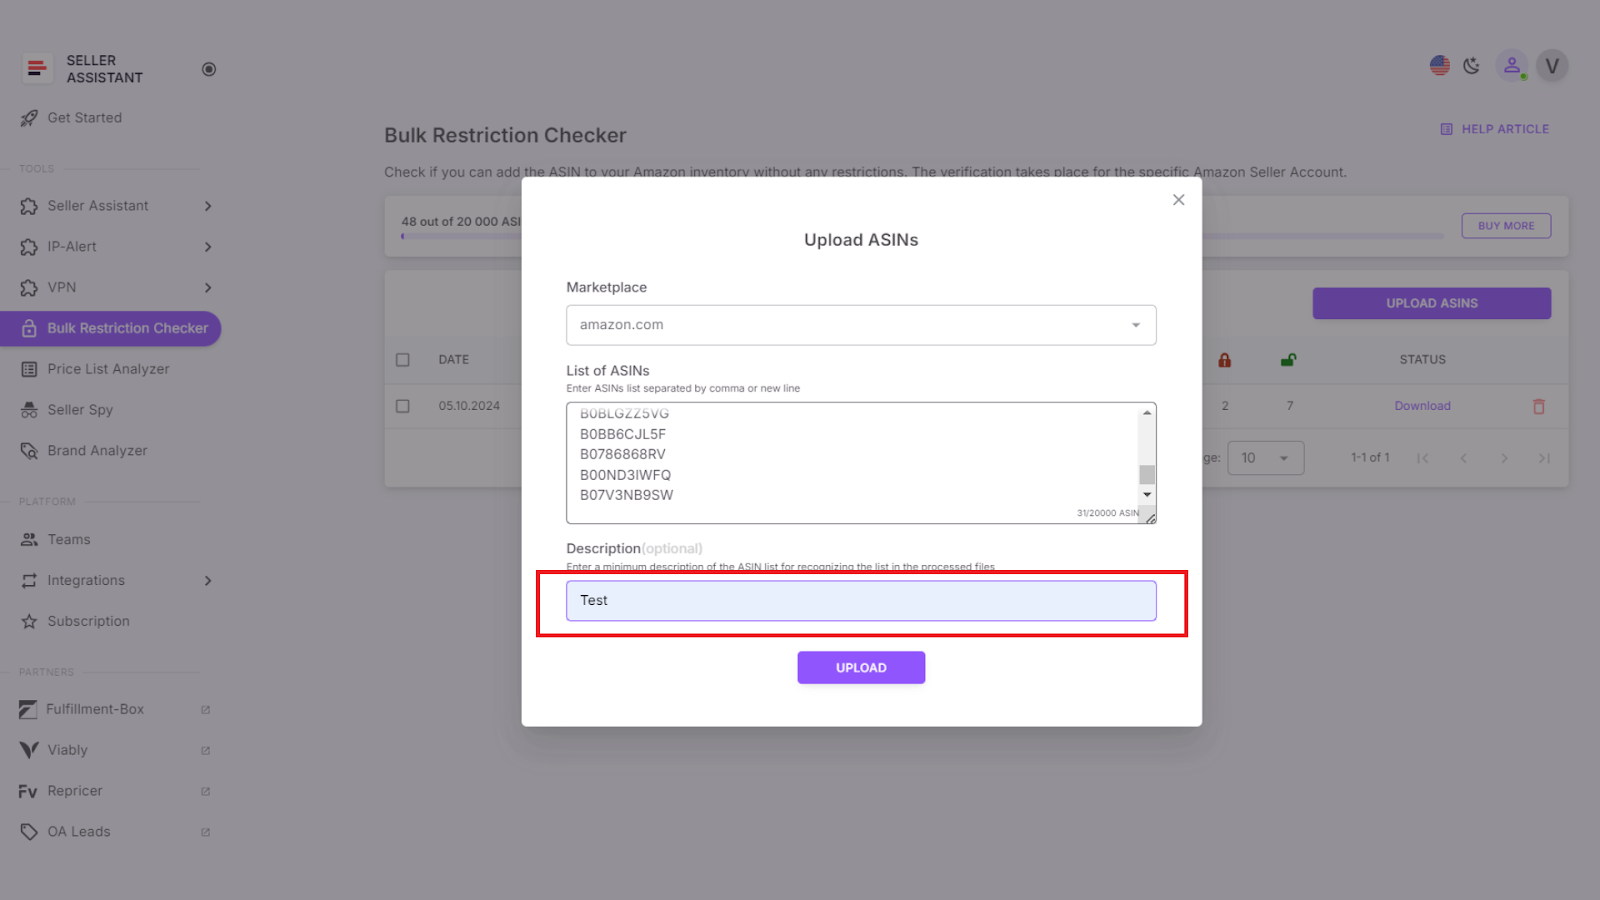Open the Brand Analyzer tool

[97, 450]
